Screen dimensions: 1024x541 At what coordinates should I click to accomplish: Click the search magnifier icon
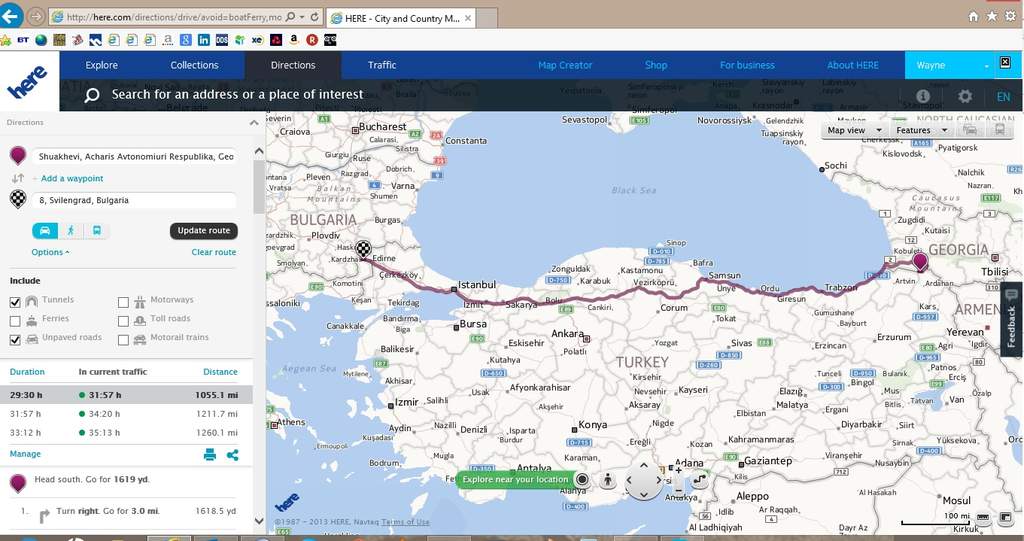[x=92, y=95]
